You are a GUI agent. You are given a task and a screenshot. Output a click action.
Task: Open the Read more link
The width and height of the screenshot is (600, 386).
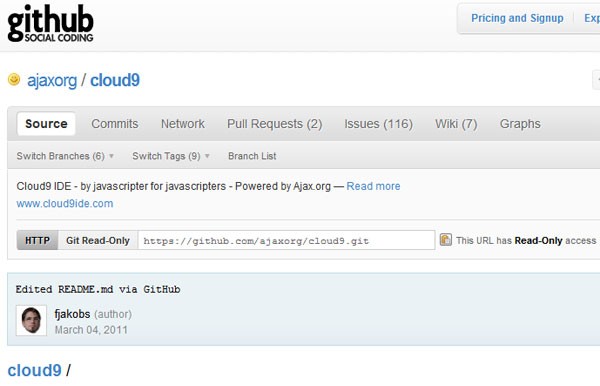[373, 186]
